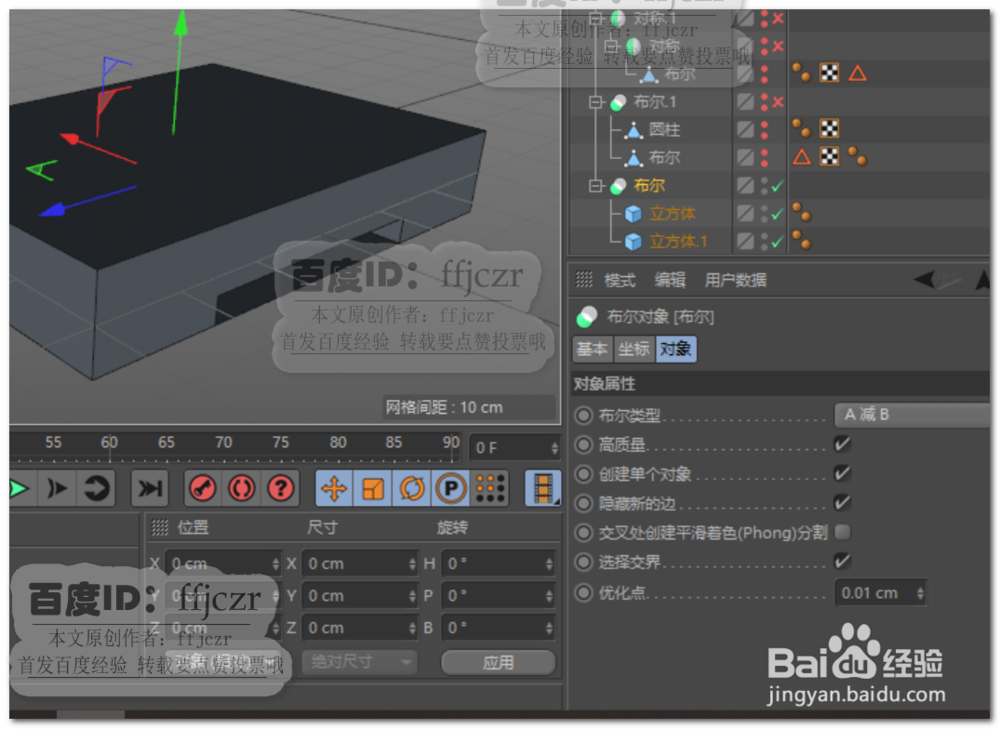Image resolution: width=1000 pixels, height=729 pixels.
Task: Uncheck the 高质量 checkbox
Action: [x=843, y=445]
